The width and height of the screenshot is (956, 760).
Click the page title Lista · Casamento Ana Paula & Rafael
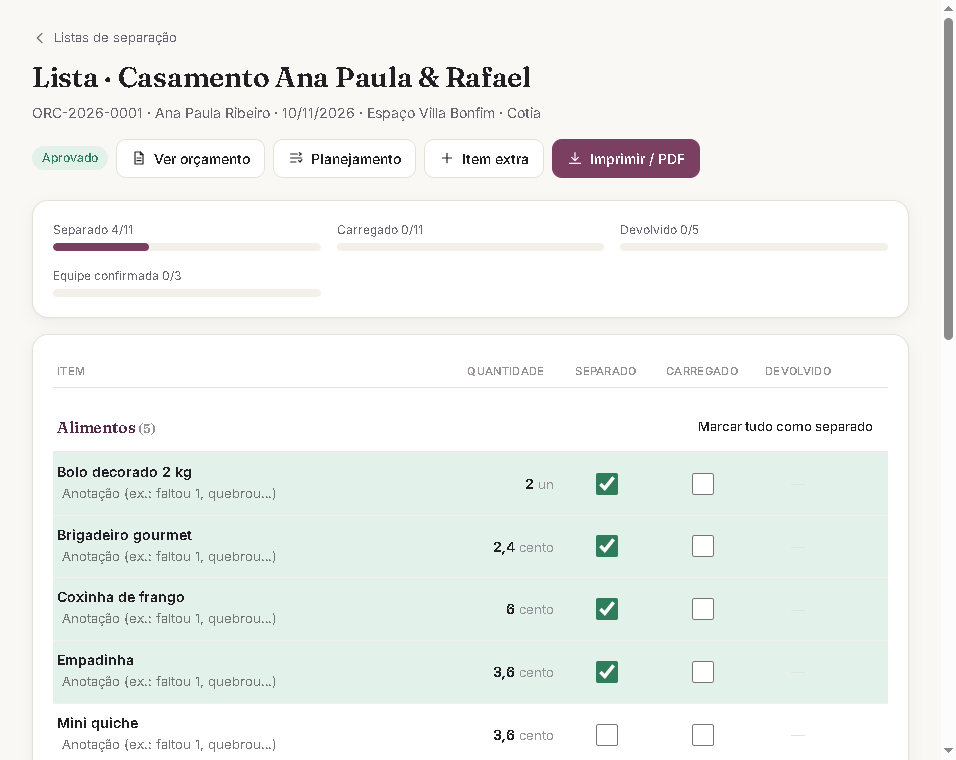pos(282,78)
